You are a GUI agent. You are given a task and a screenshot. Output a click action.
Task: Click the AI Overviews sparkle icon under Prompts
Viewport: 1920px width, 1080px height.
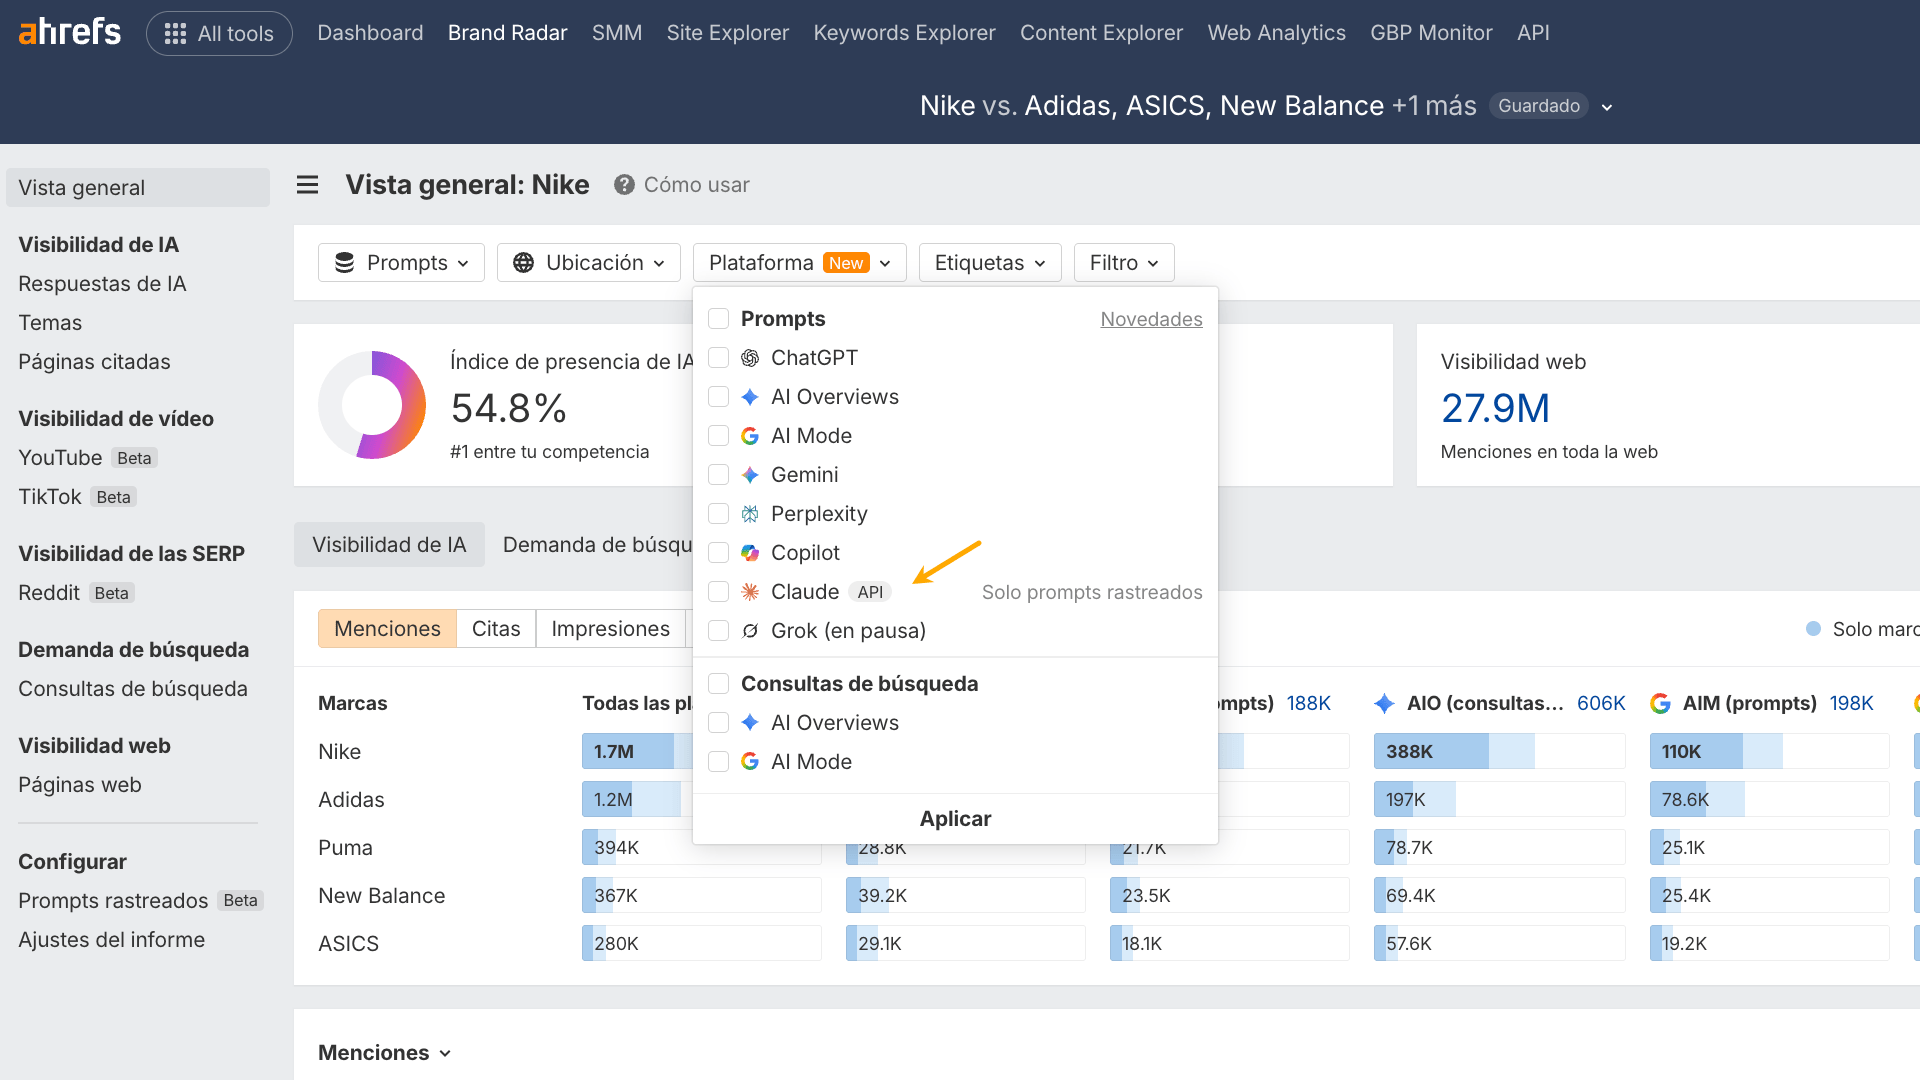coord(750,397)
